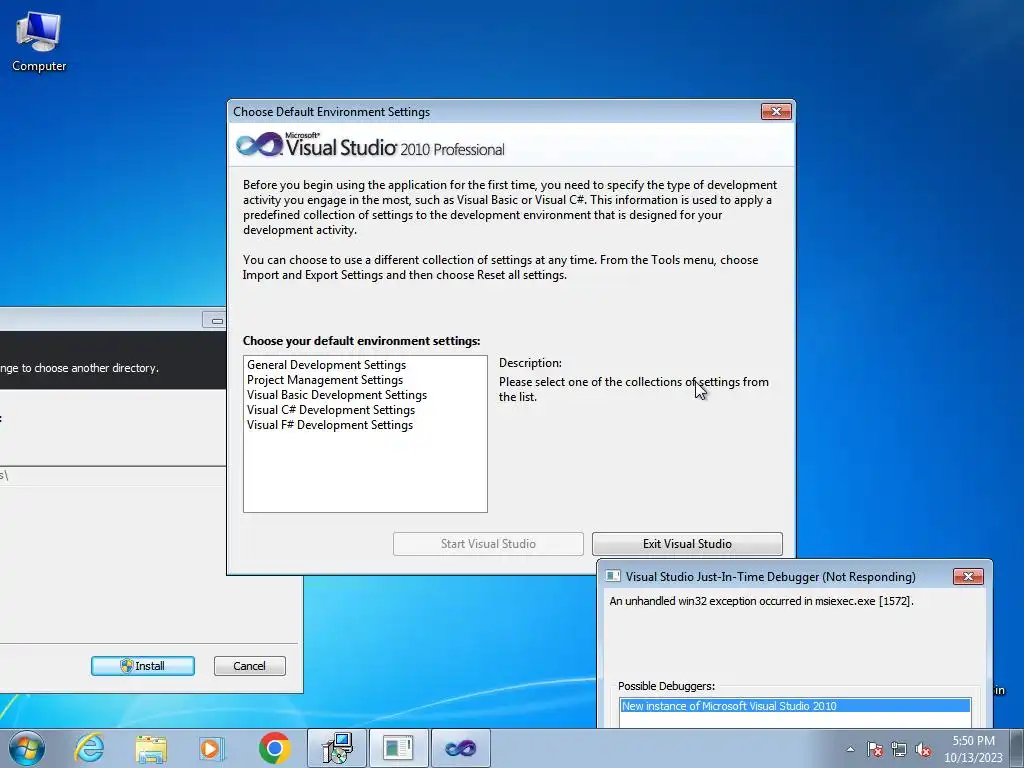Click the Show desktop strip at taskbar end

click(1017, 748)
